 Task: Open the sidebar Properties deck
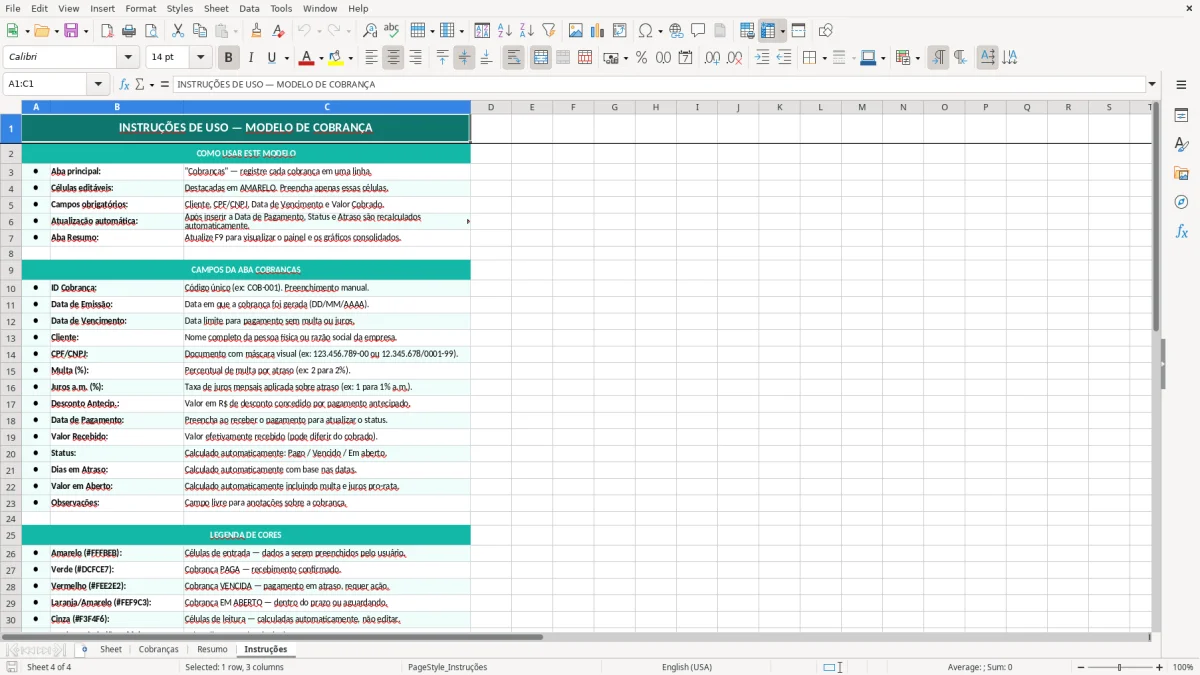tap(1181, 115)
